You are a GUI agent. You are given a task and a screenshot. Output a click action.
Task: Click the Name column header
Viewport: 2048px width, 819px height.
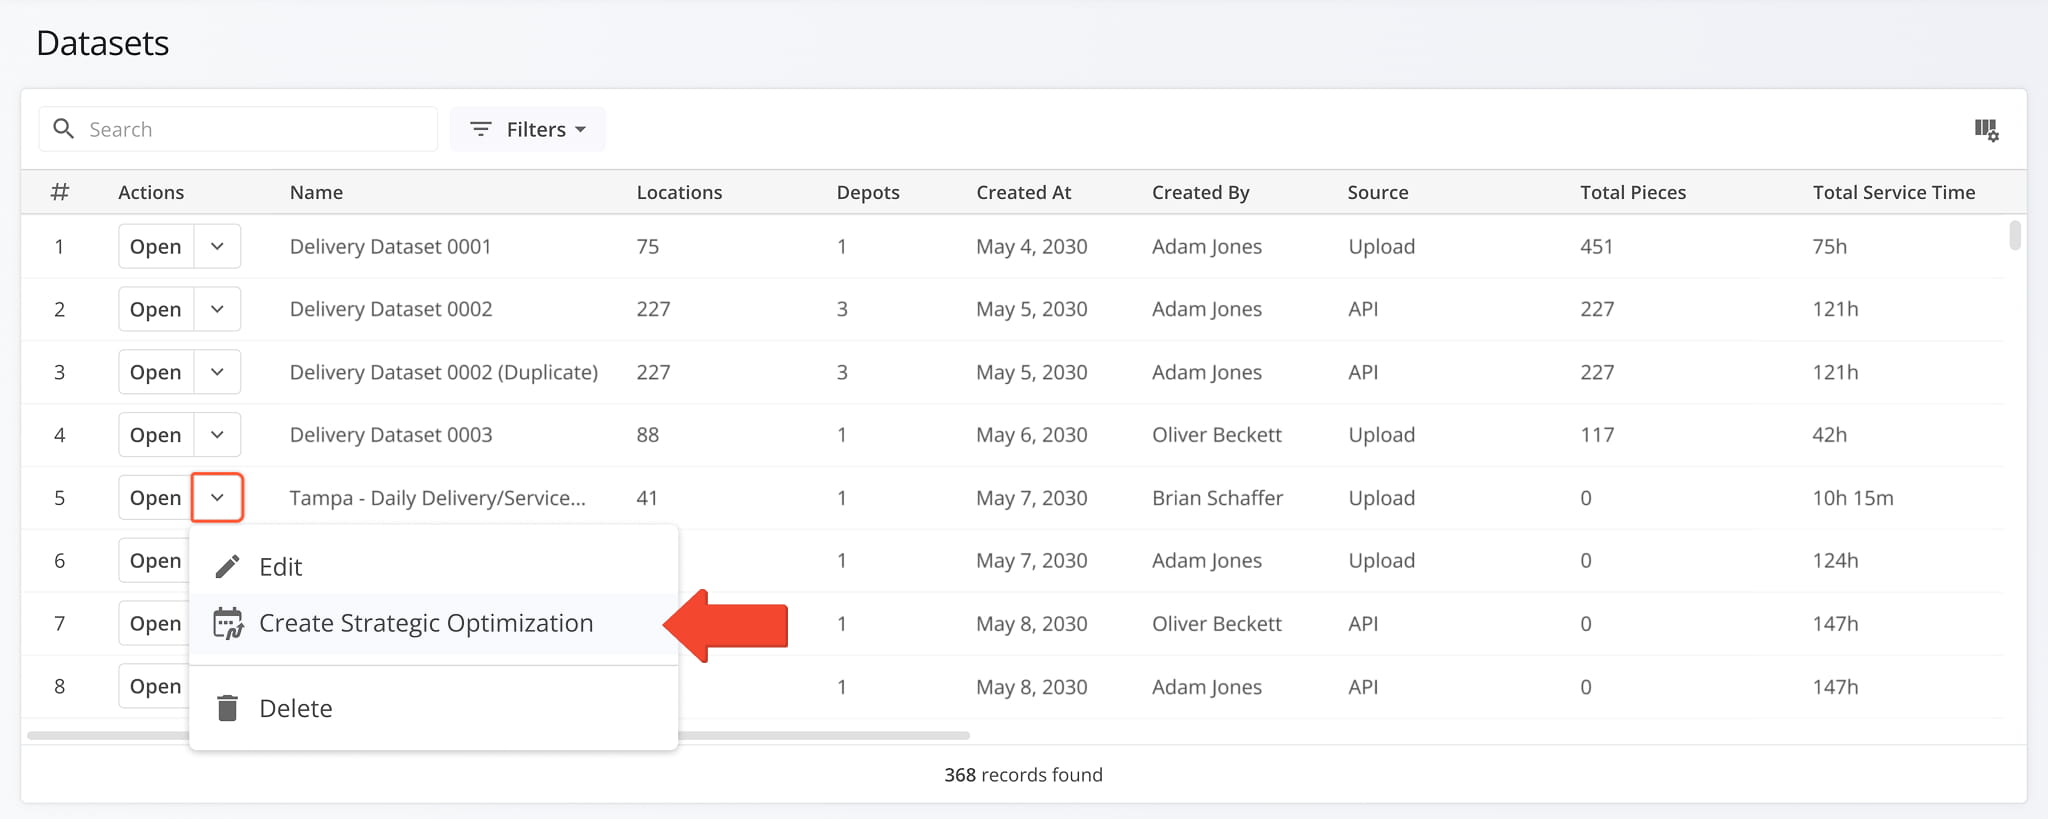coord(316,192)
